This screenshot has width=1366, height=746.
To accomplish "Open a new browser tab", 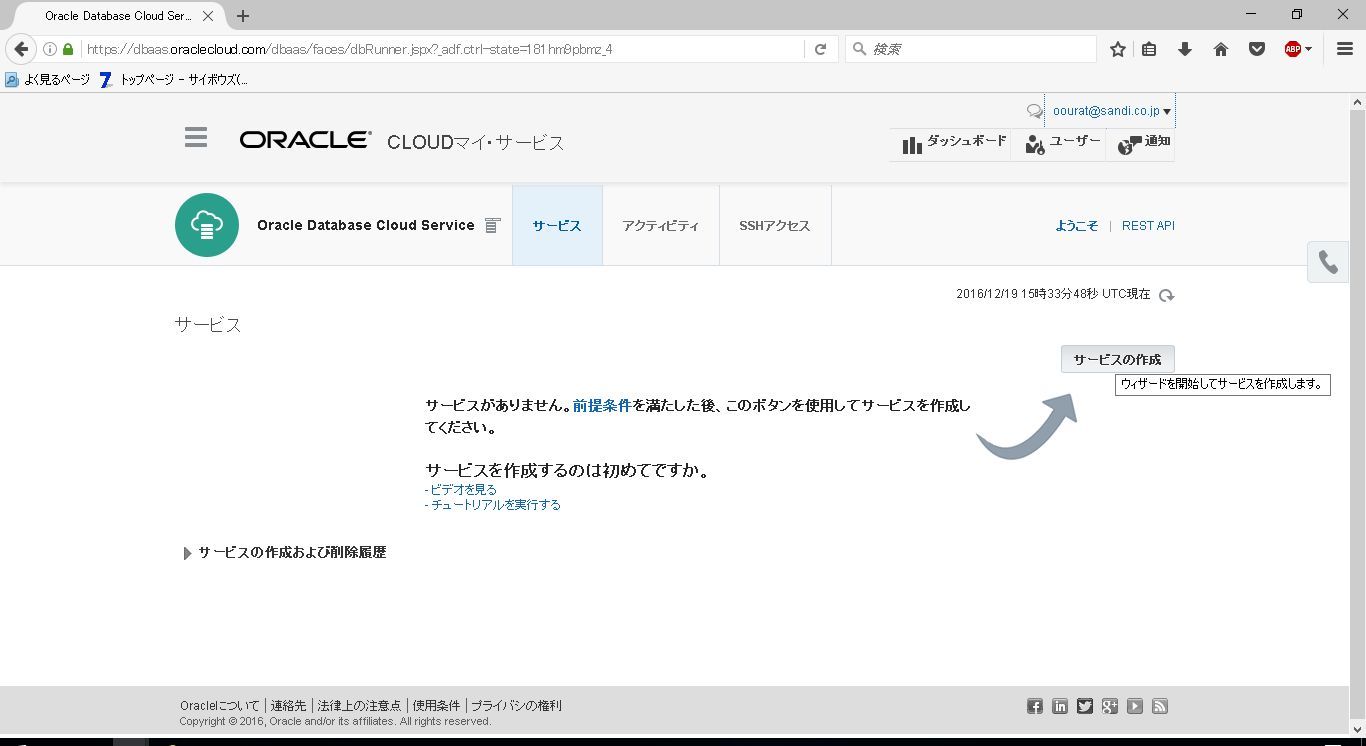I will tap(243, 16).
